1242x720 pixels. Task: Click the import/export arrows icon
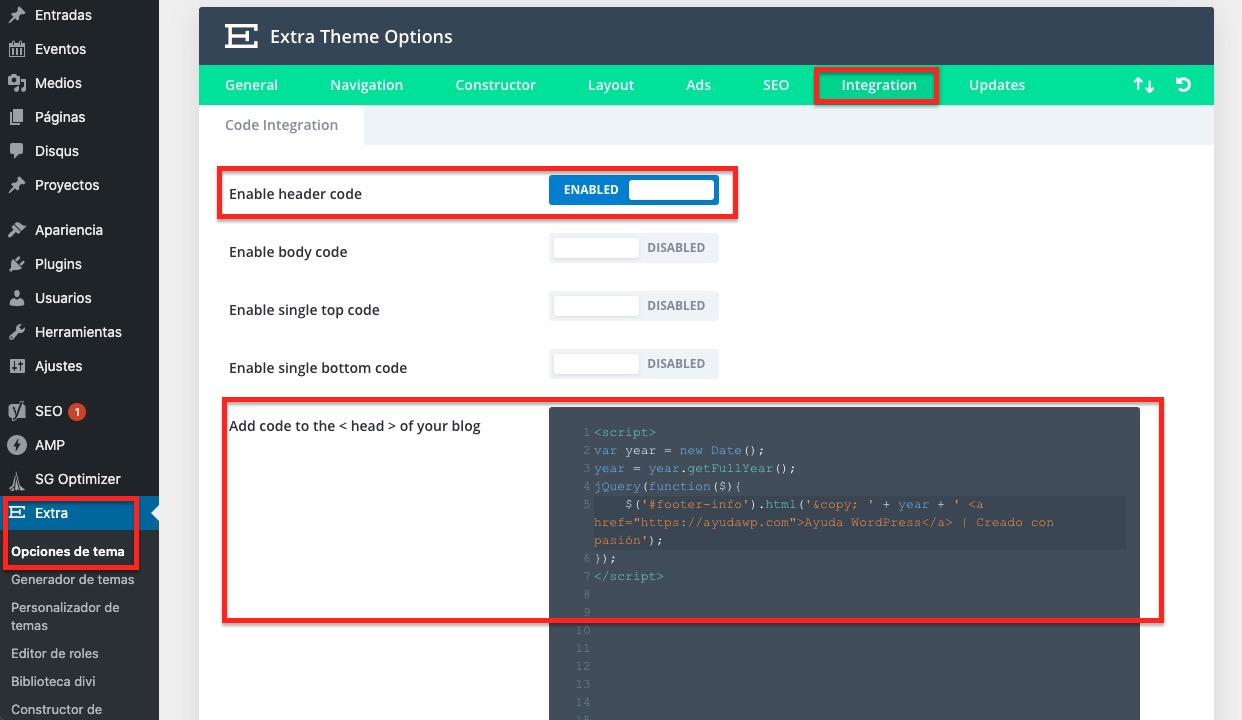1143,85
